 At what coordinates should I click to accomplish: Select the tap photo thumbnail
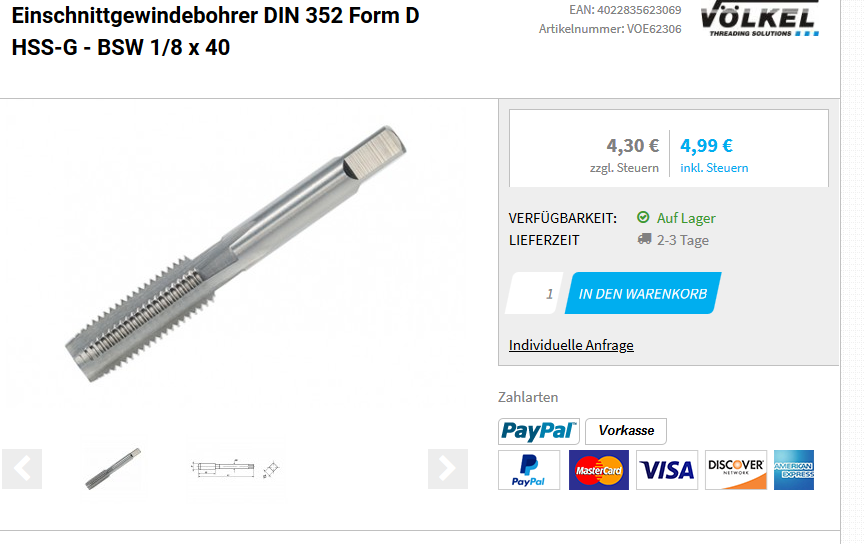point(113,468)
